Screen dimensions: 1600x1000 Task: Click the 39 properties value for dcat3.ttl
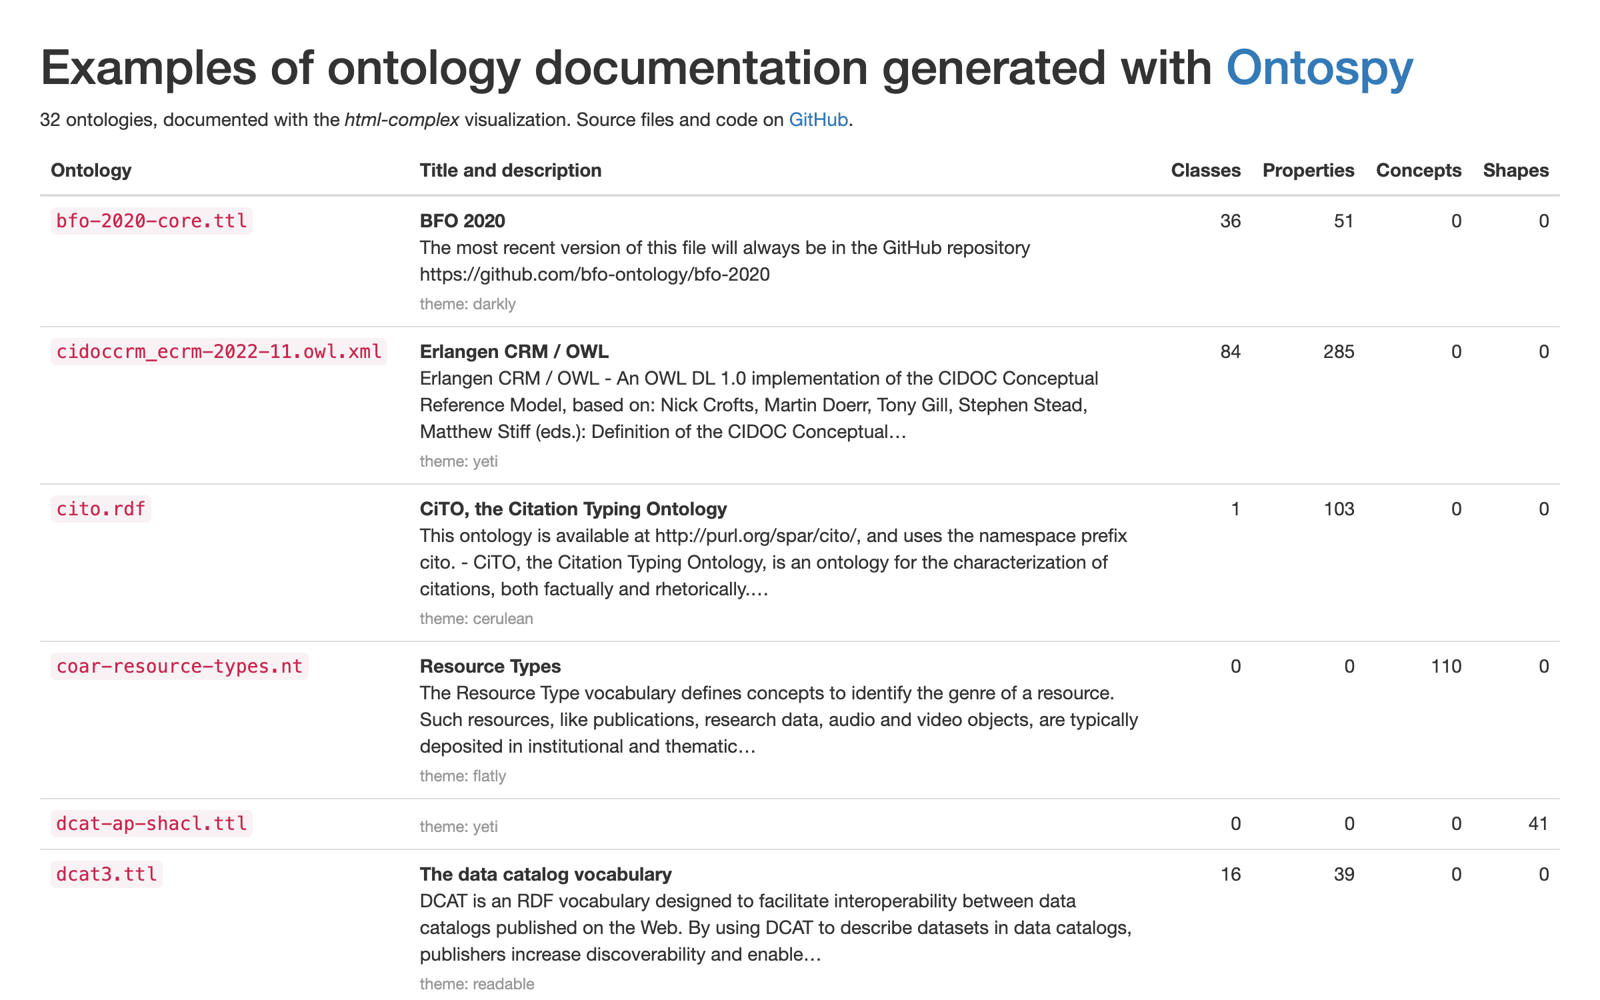pyautogui.click(x=1344, y=874)
